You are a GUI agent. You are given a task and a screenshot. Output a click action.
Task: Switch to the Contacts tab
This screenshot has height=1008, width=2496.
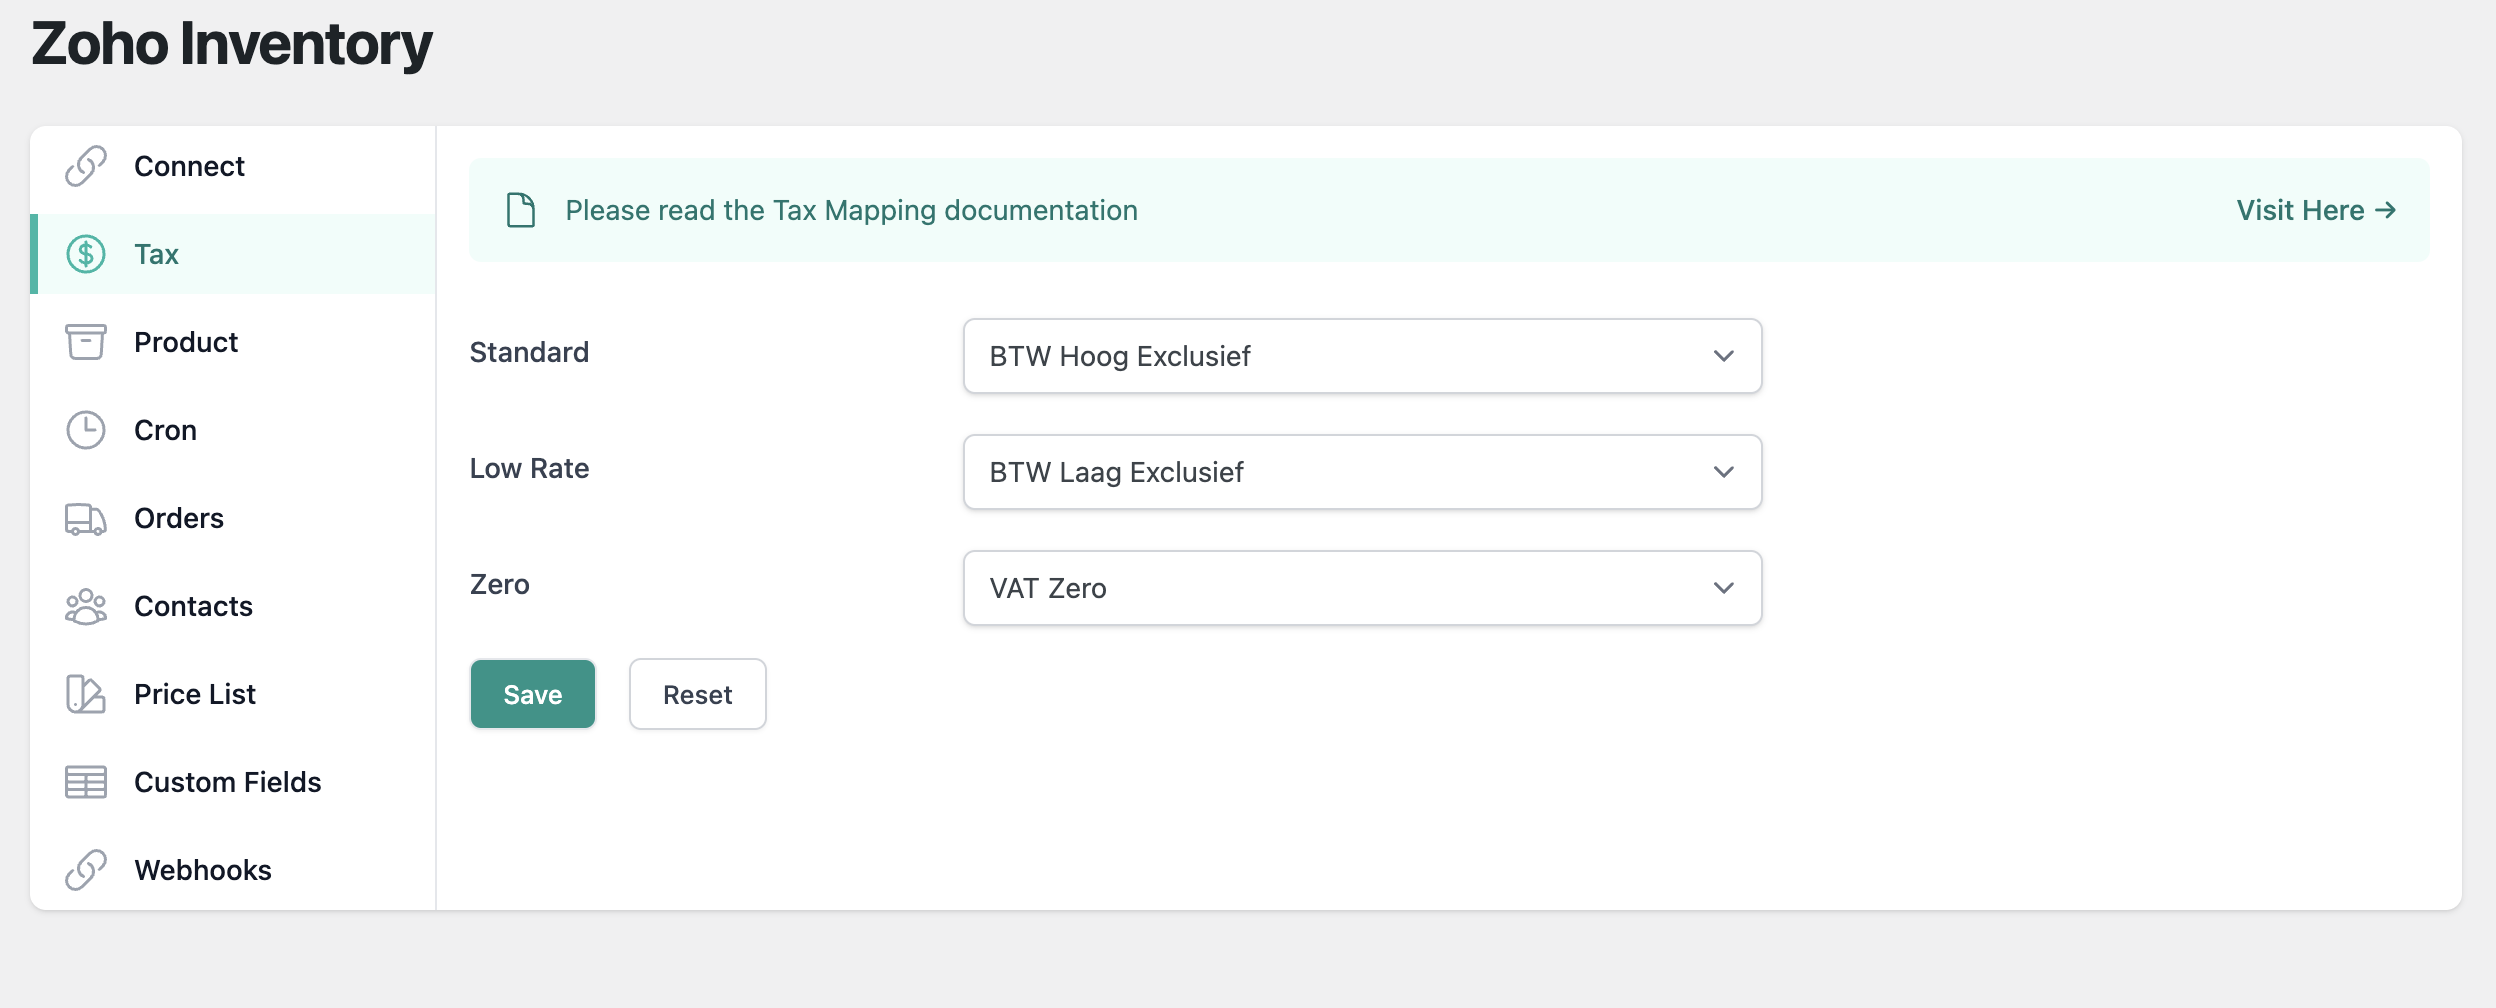[233, 606]
